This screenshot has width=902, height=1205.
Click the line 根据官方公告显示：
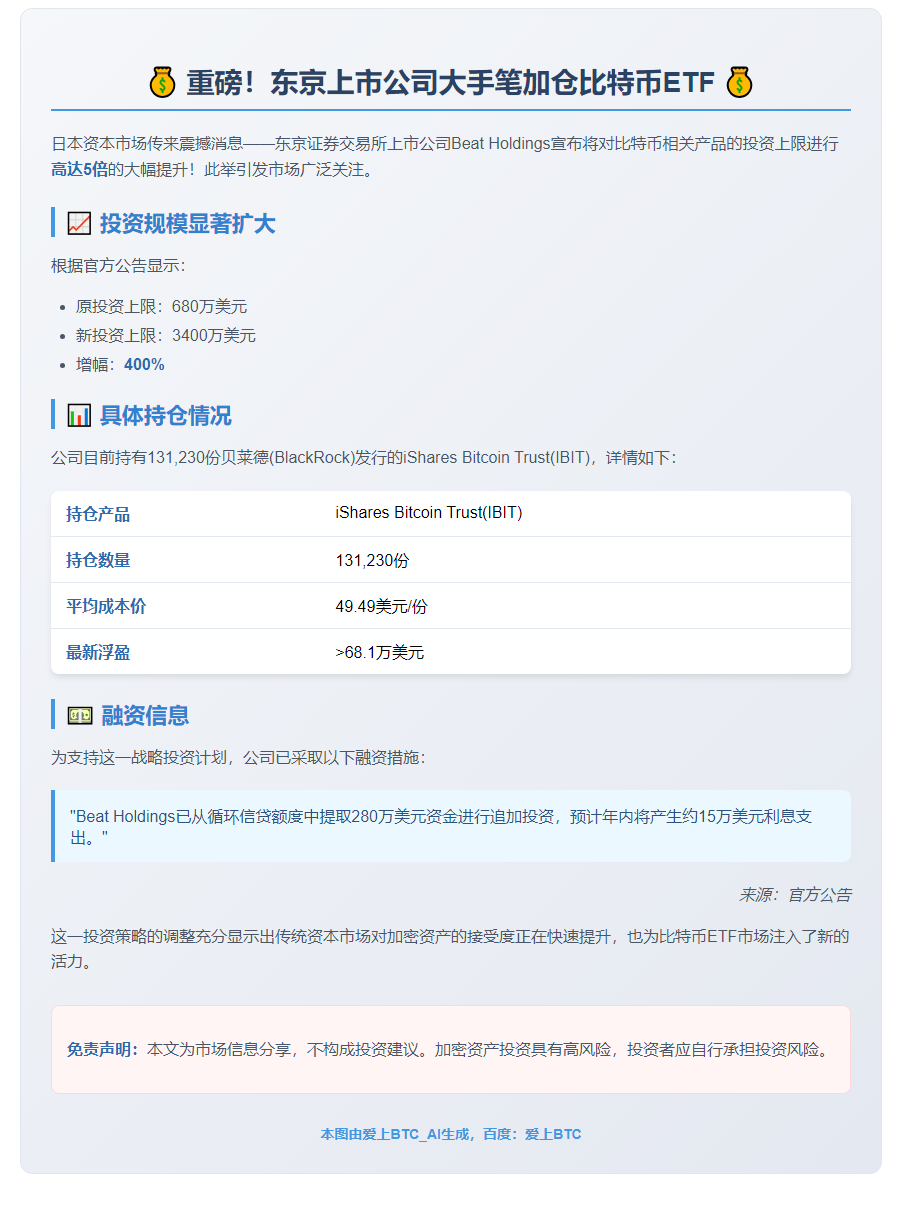(118, 266)
